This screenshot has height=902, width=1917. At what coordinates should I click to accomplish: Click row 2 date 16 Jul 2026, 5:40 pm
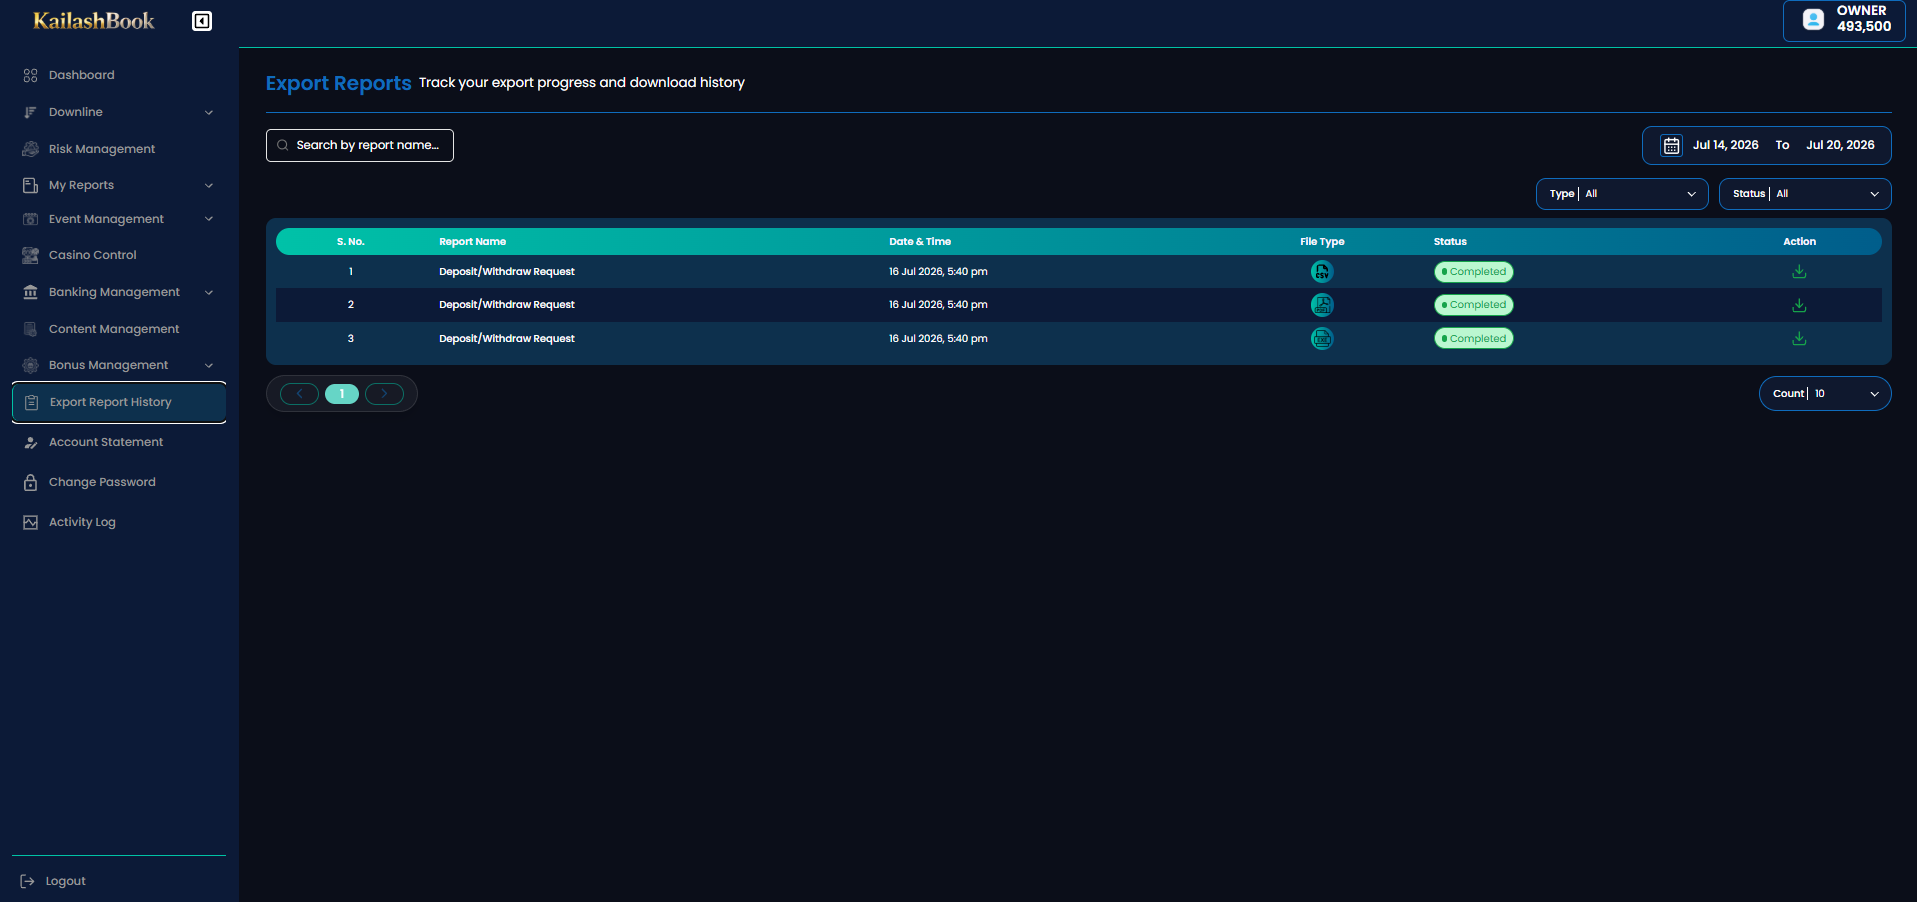click(x=938, y=305)
